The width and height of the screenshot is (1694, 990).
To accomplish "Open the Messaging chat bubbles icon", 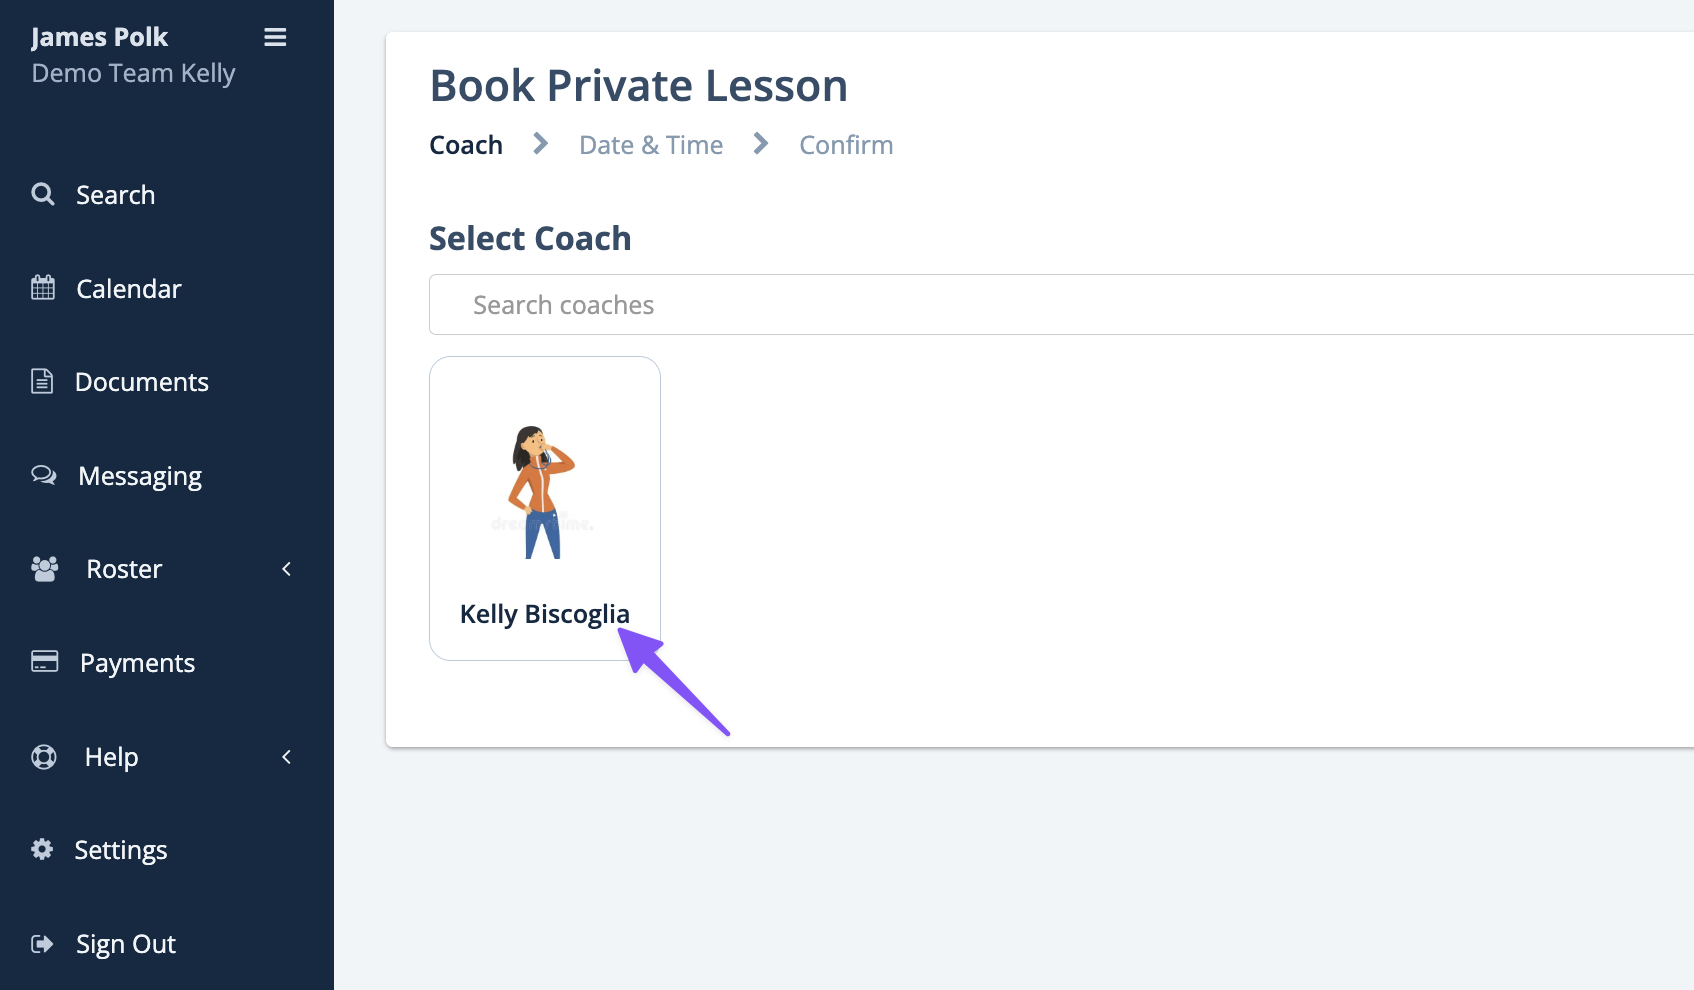I will [44, 475].
